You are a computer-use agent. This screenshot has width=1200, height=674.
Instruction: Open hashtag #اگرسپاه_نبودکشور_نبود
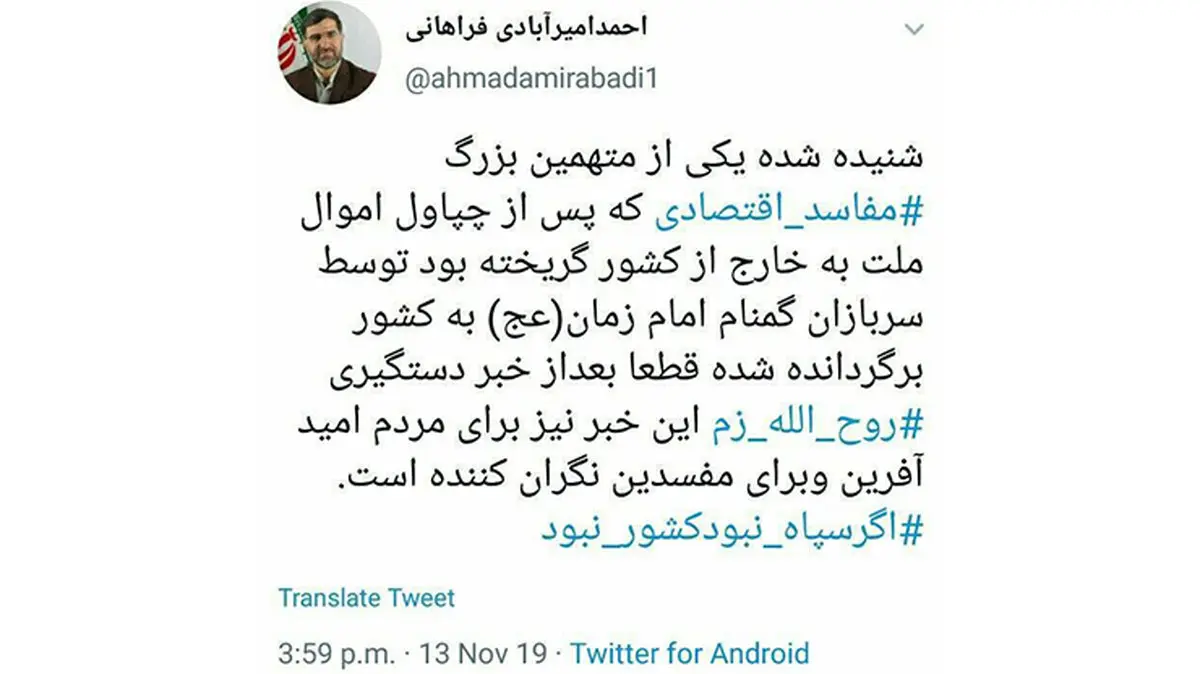tap(730, 529)
